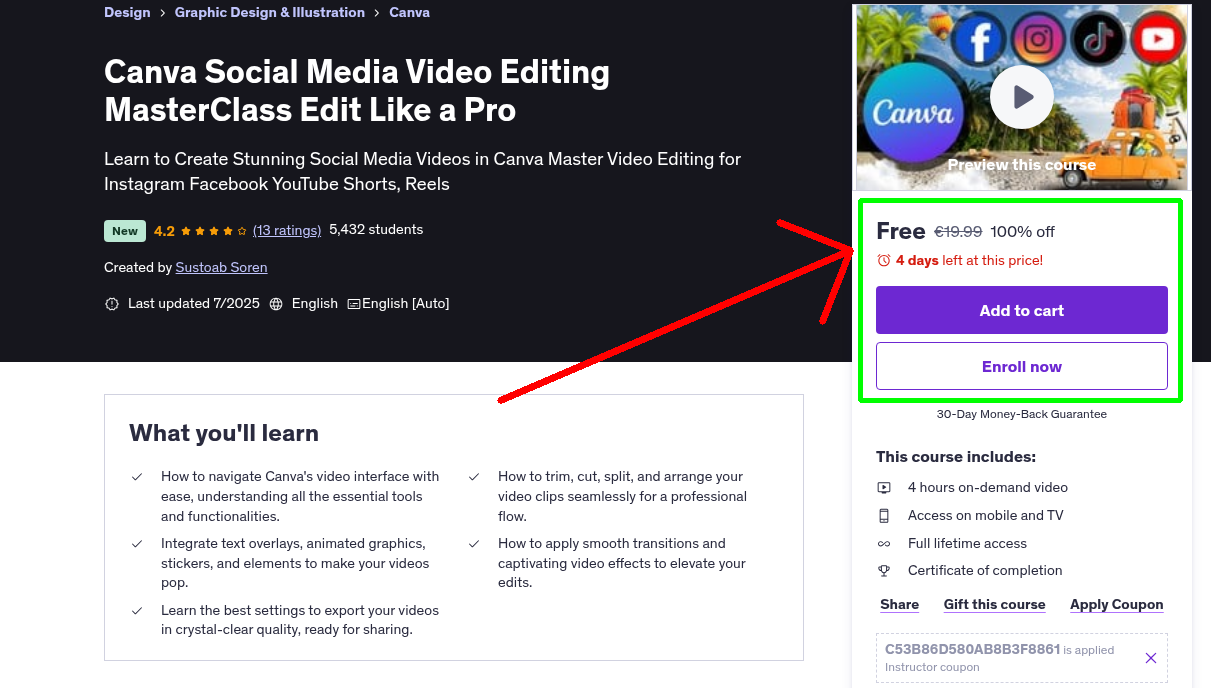Click 'Access on mobile and TV' text
The height and width of the screenshot is (688, 1211).
pyautogui.click(x=986, y=516)
